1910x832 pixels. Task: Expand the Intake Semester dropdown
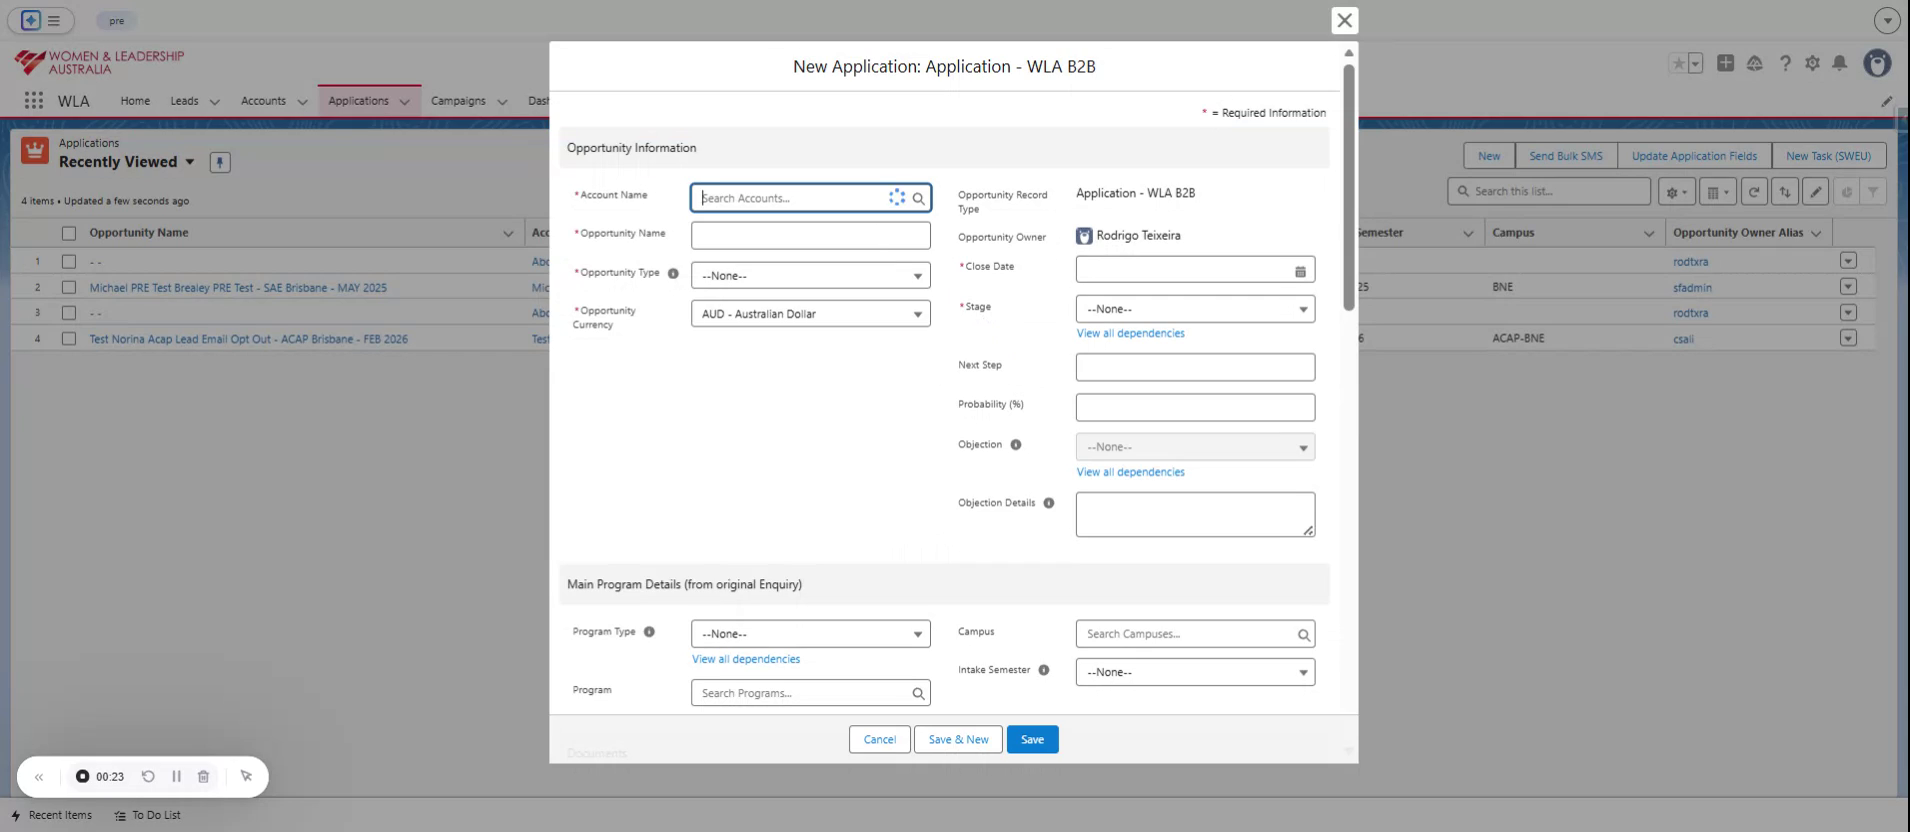[1194, 673]
